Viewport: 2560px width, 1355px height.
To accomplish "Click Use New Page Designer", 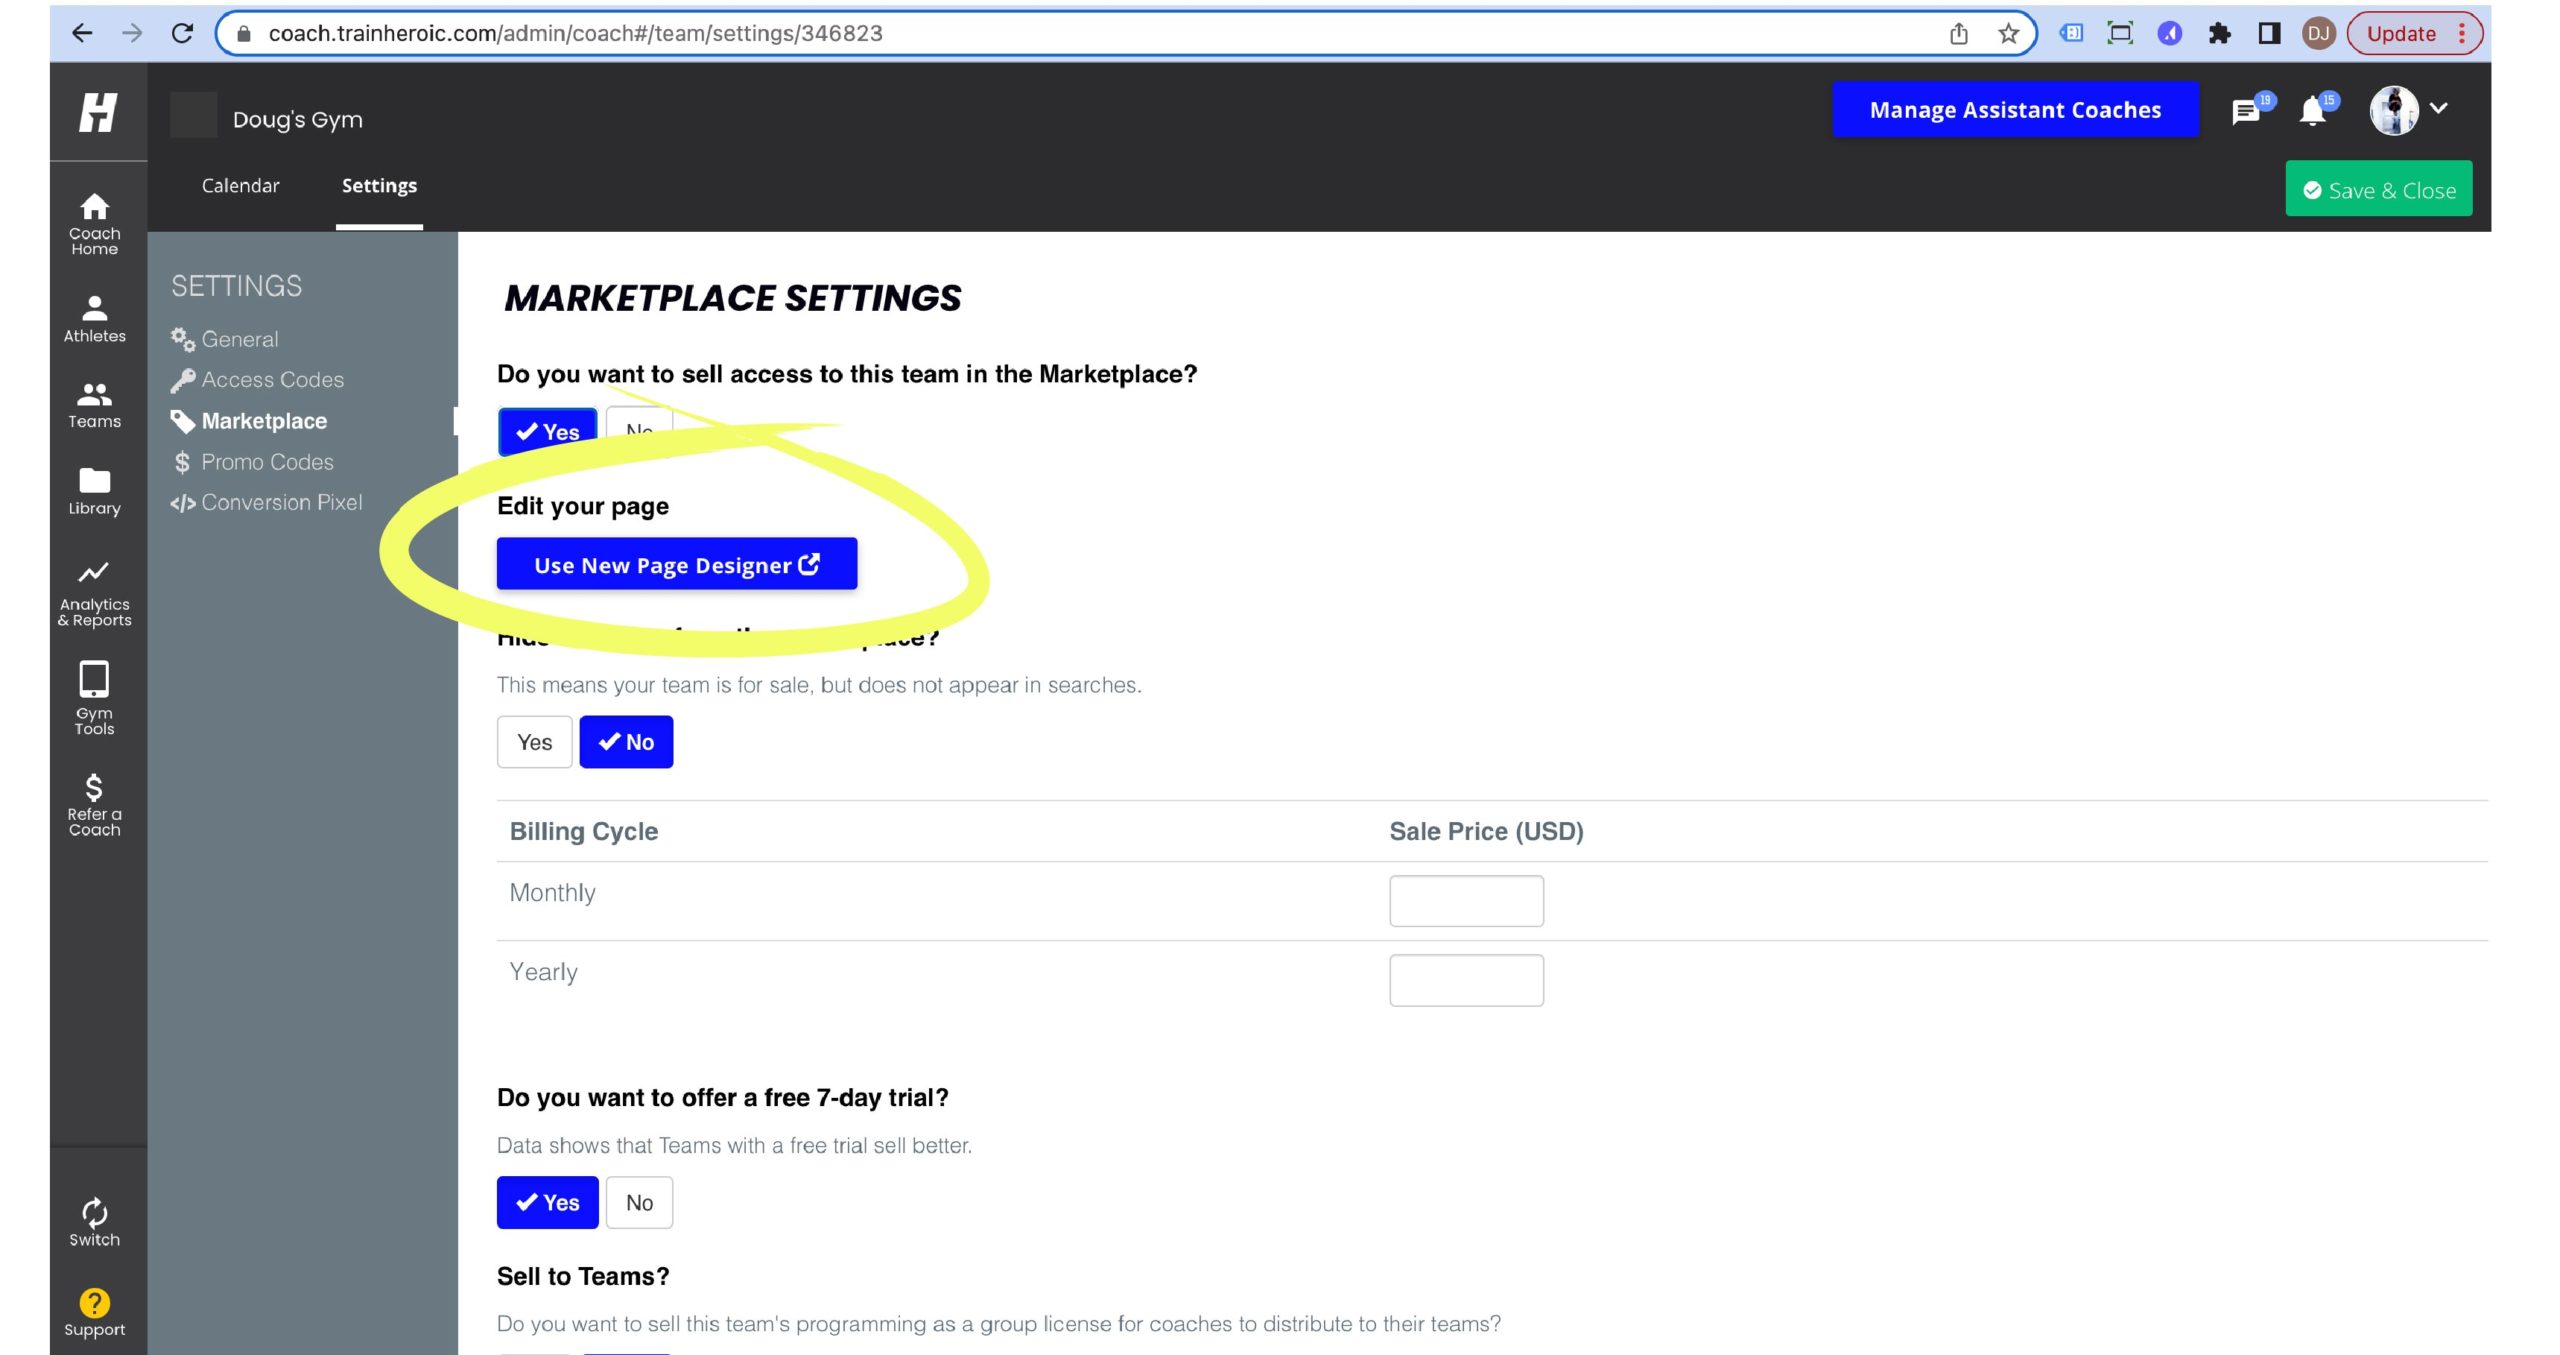I will tap(677, 564).
